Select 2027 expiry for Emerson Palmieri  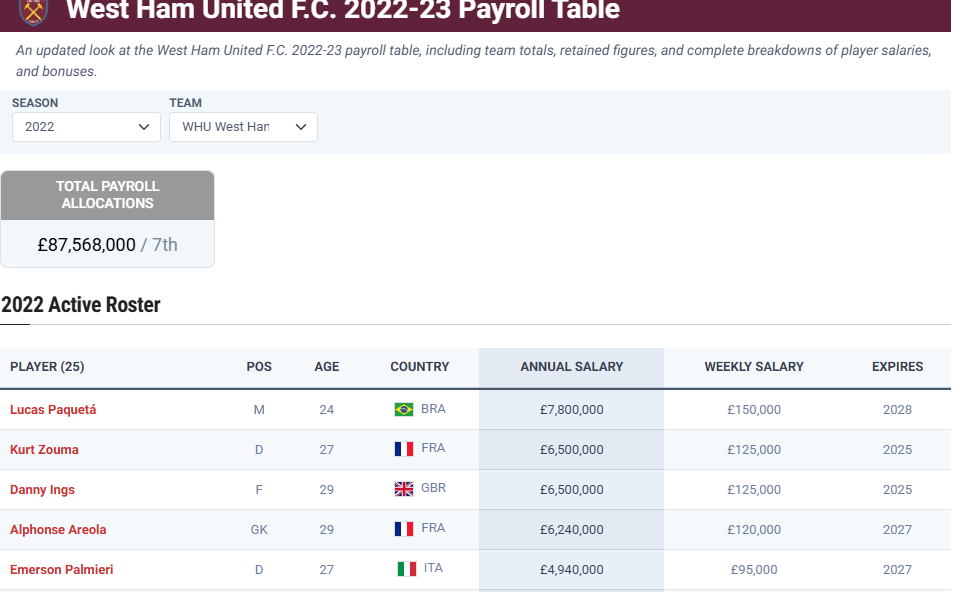pyautogui.click(x=898, y=570)
